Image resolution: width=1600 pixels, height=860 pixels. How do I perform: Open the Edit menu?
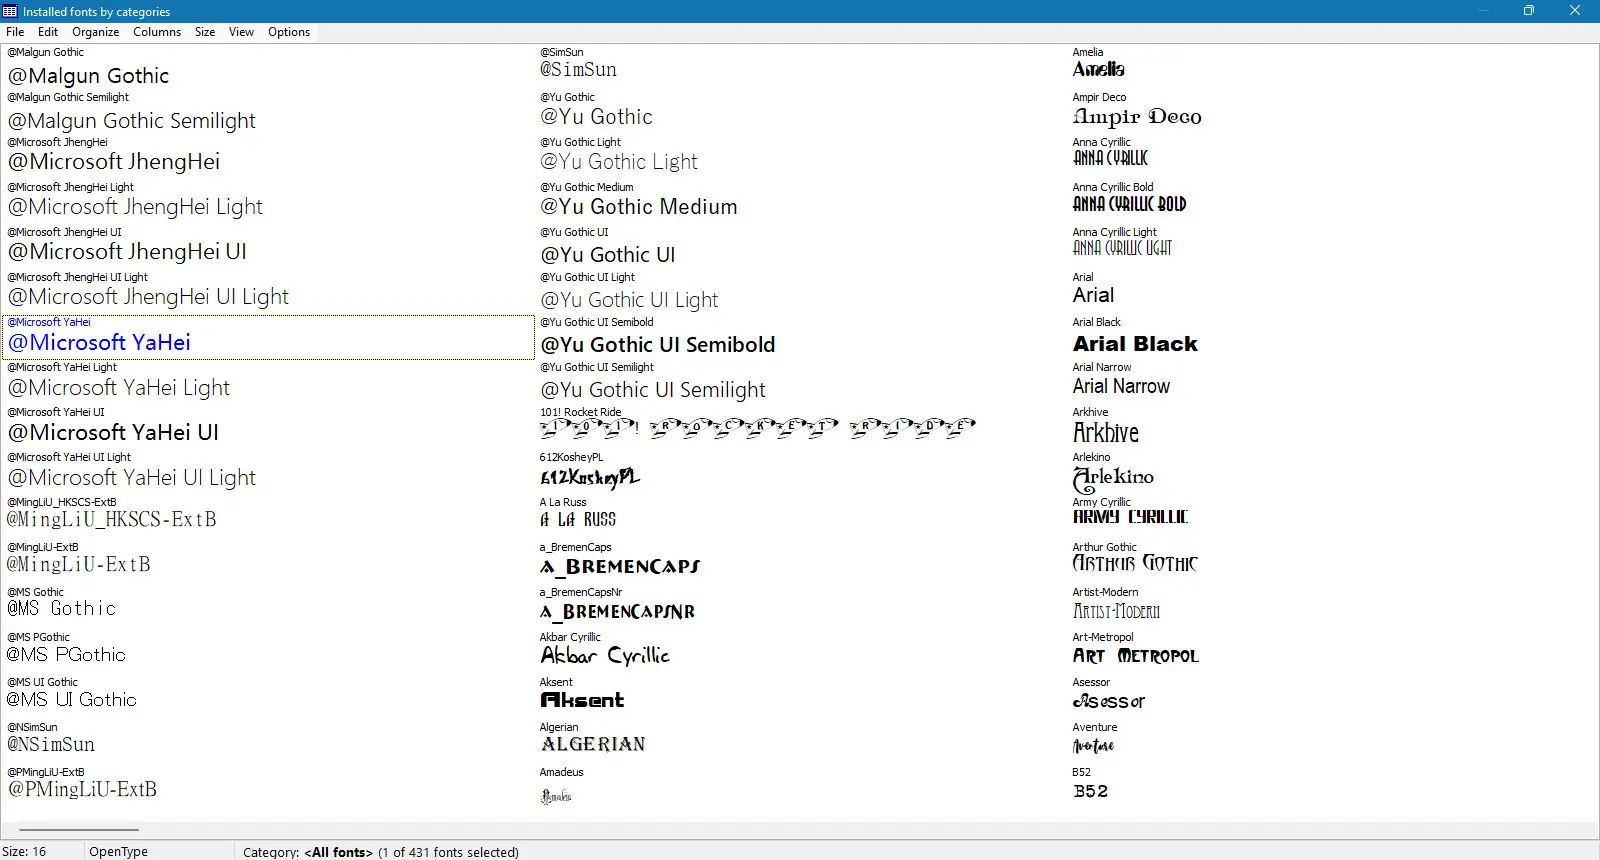(x=48, y=32)
